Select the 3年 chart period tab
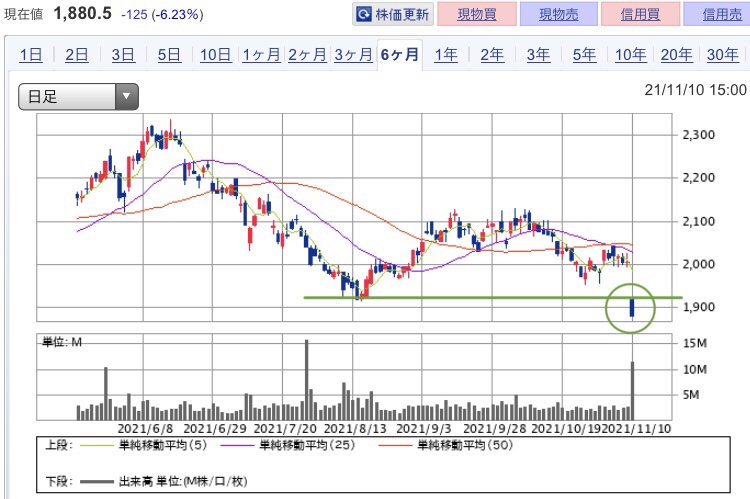 pyautogui.click(x=538, y=55)
